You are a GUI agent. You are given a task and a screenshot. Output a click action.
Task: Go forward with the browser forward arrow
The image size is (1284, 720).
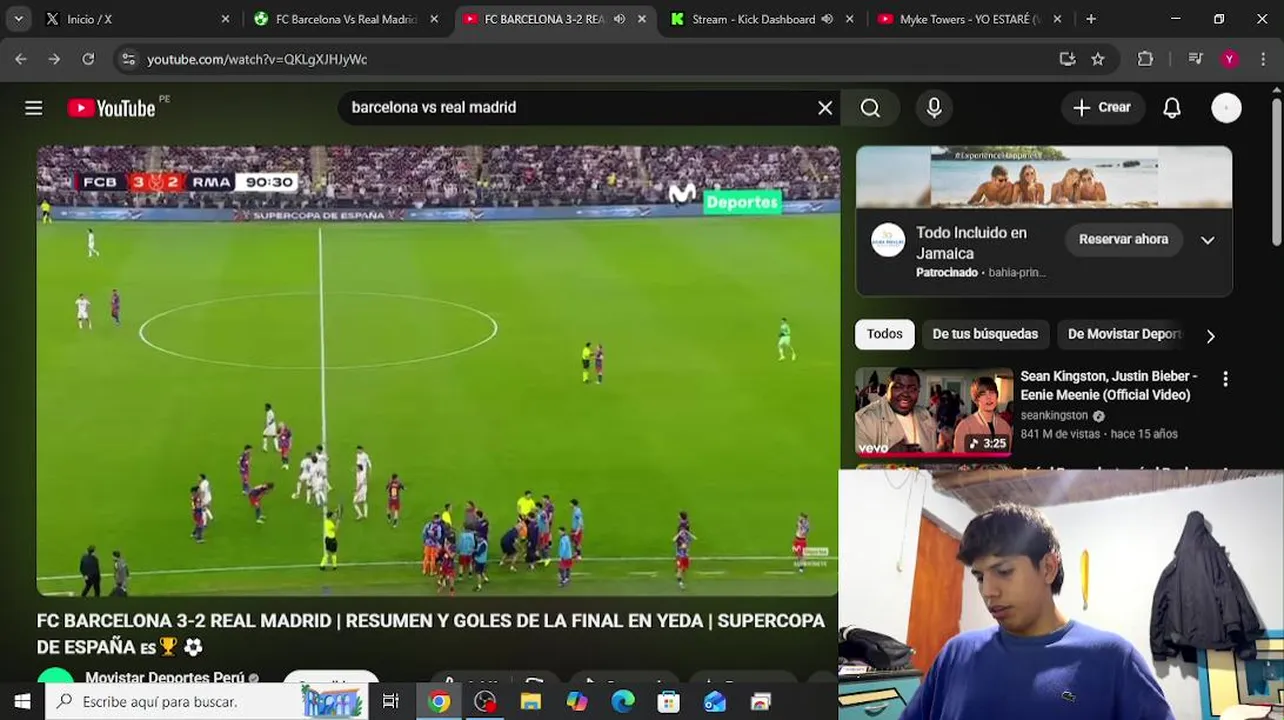pyautogui.click(x=54, y=59)
